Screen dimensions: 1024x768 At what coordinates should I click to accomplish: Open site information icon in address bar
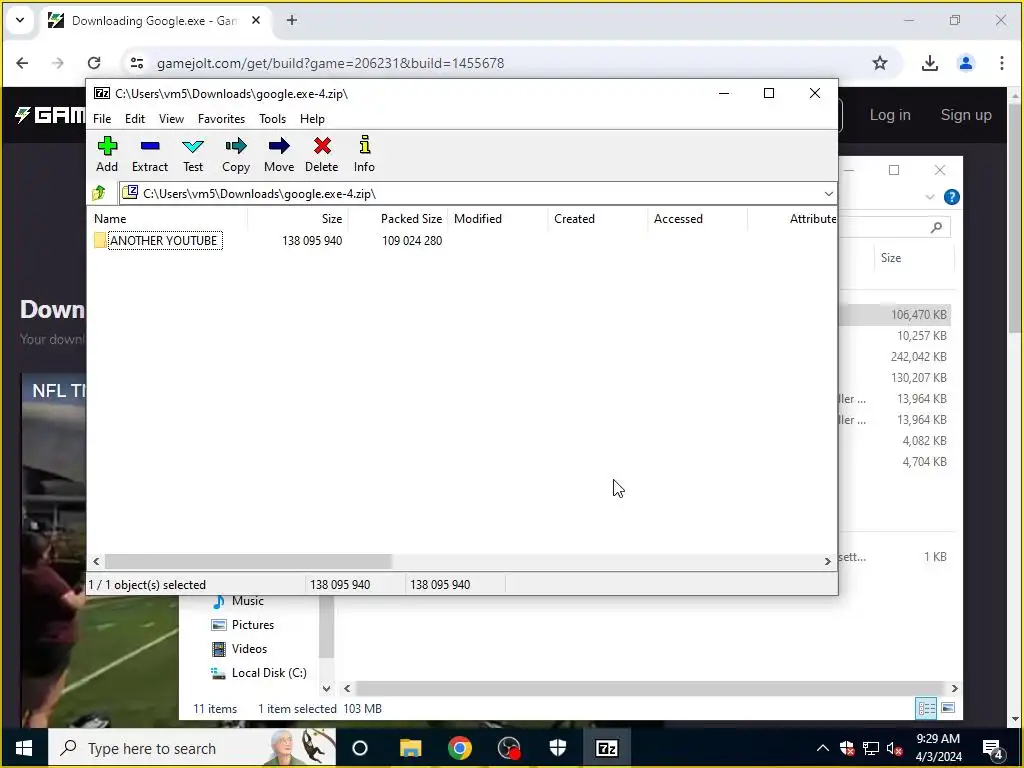[x=136, y=63]
